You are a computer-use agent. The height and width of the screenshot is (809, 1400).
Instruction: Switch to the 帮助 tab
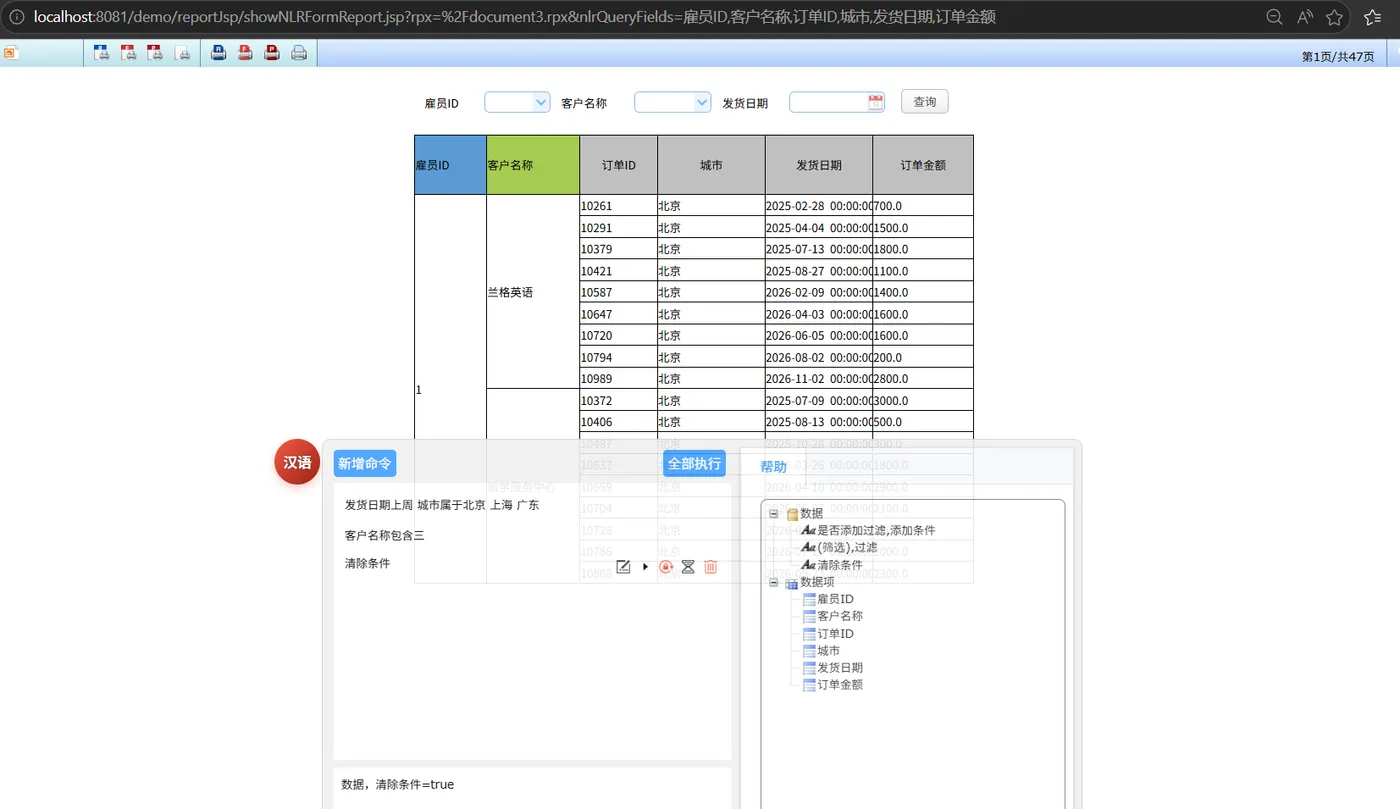pos(773,466)
